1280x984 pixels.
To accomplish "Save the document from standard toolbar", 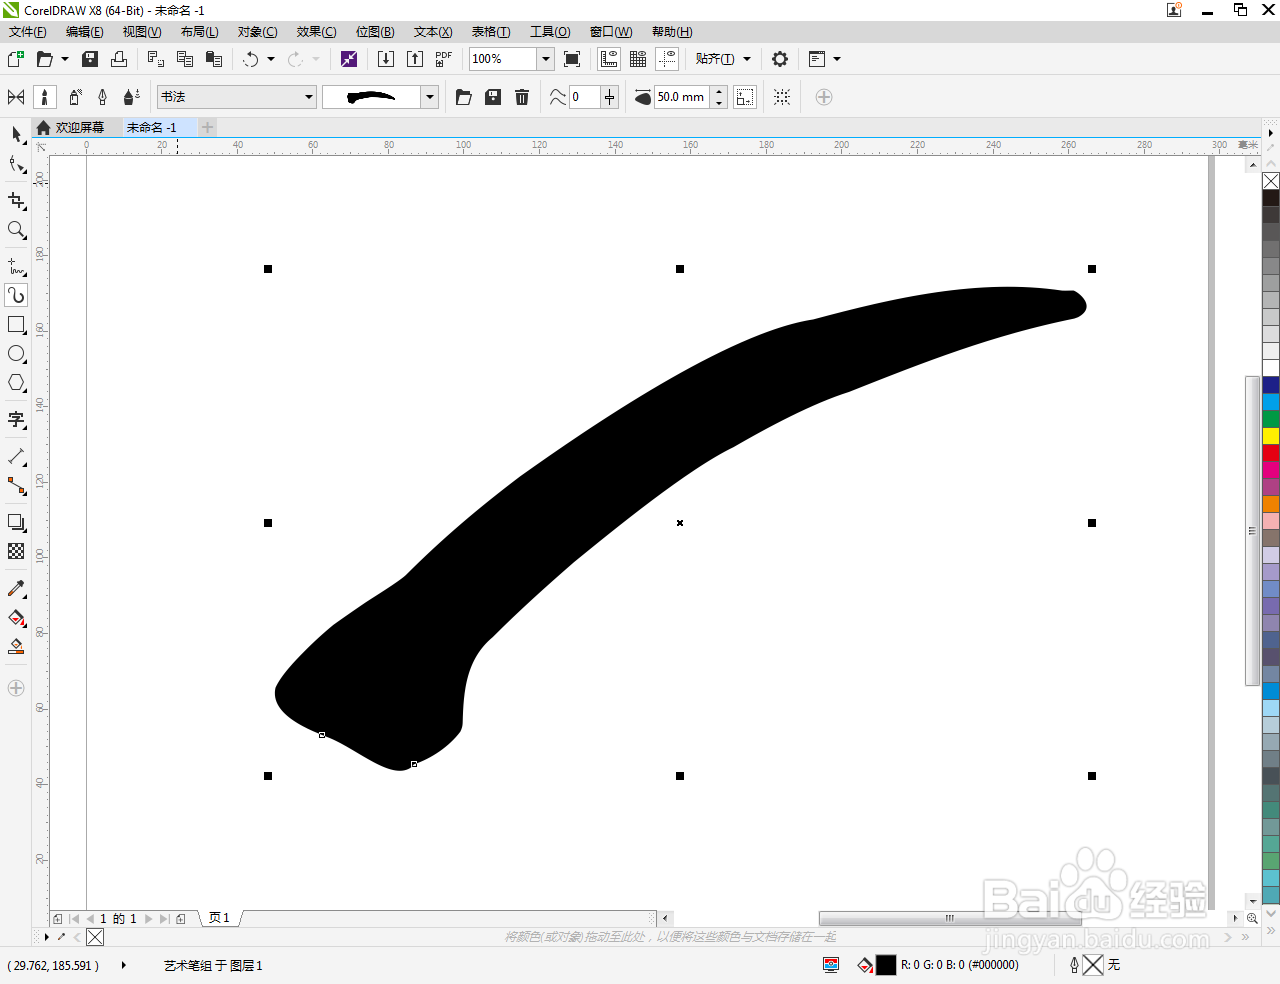I will click(90, 59).
